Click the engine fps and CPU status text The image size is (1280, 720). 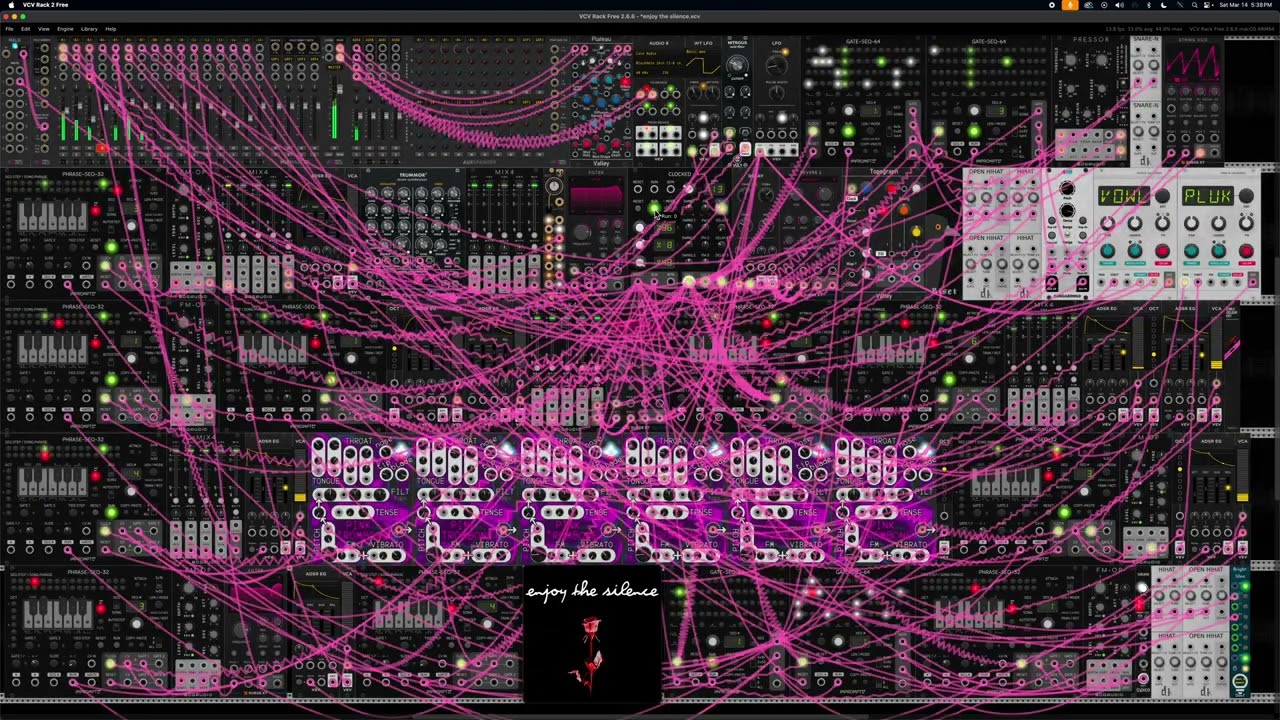1144,29
